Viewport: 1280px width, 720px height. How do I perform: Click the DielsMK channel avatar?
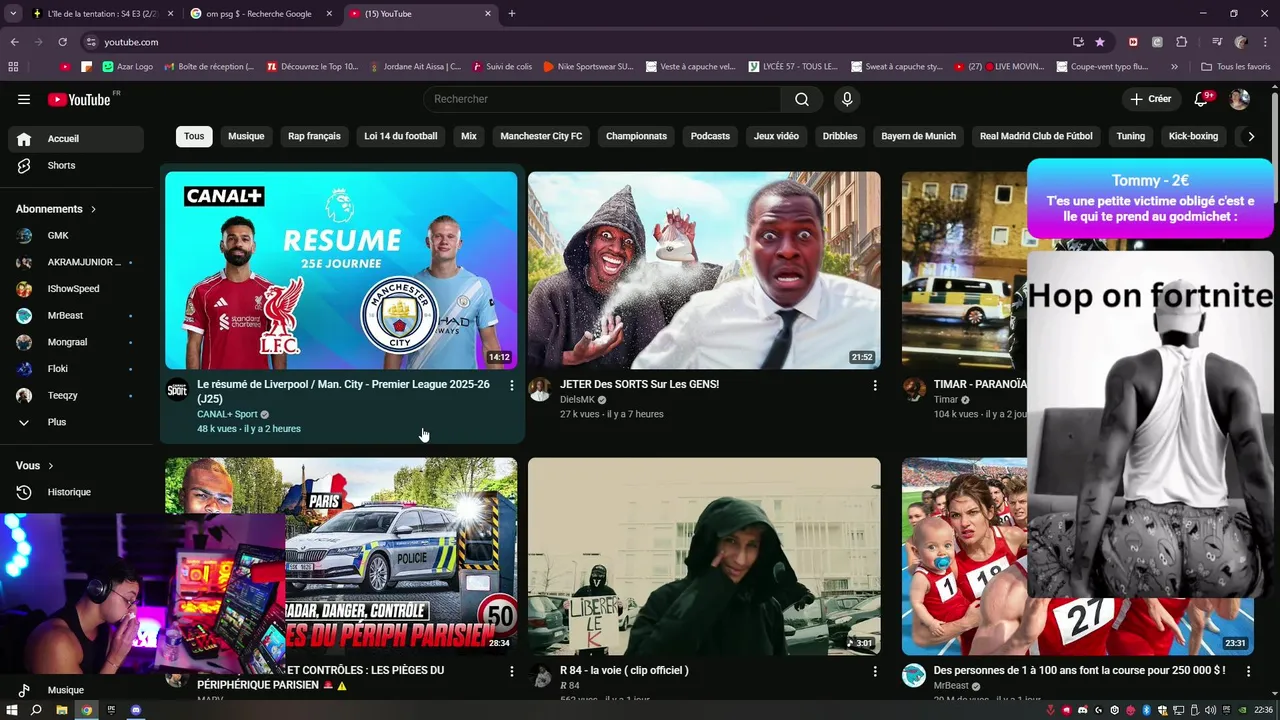pos(540,390)
